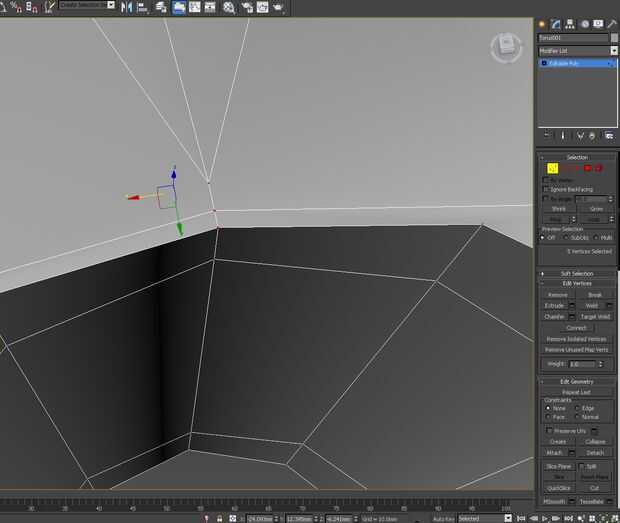The width and height of the screenshot is (620, 523).
Task: Collapse the Edit Geometry rollout
Action: [577, 381]
